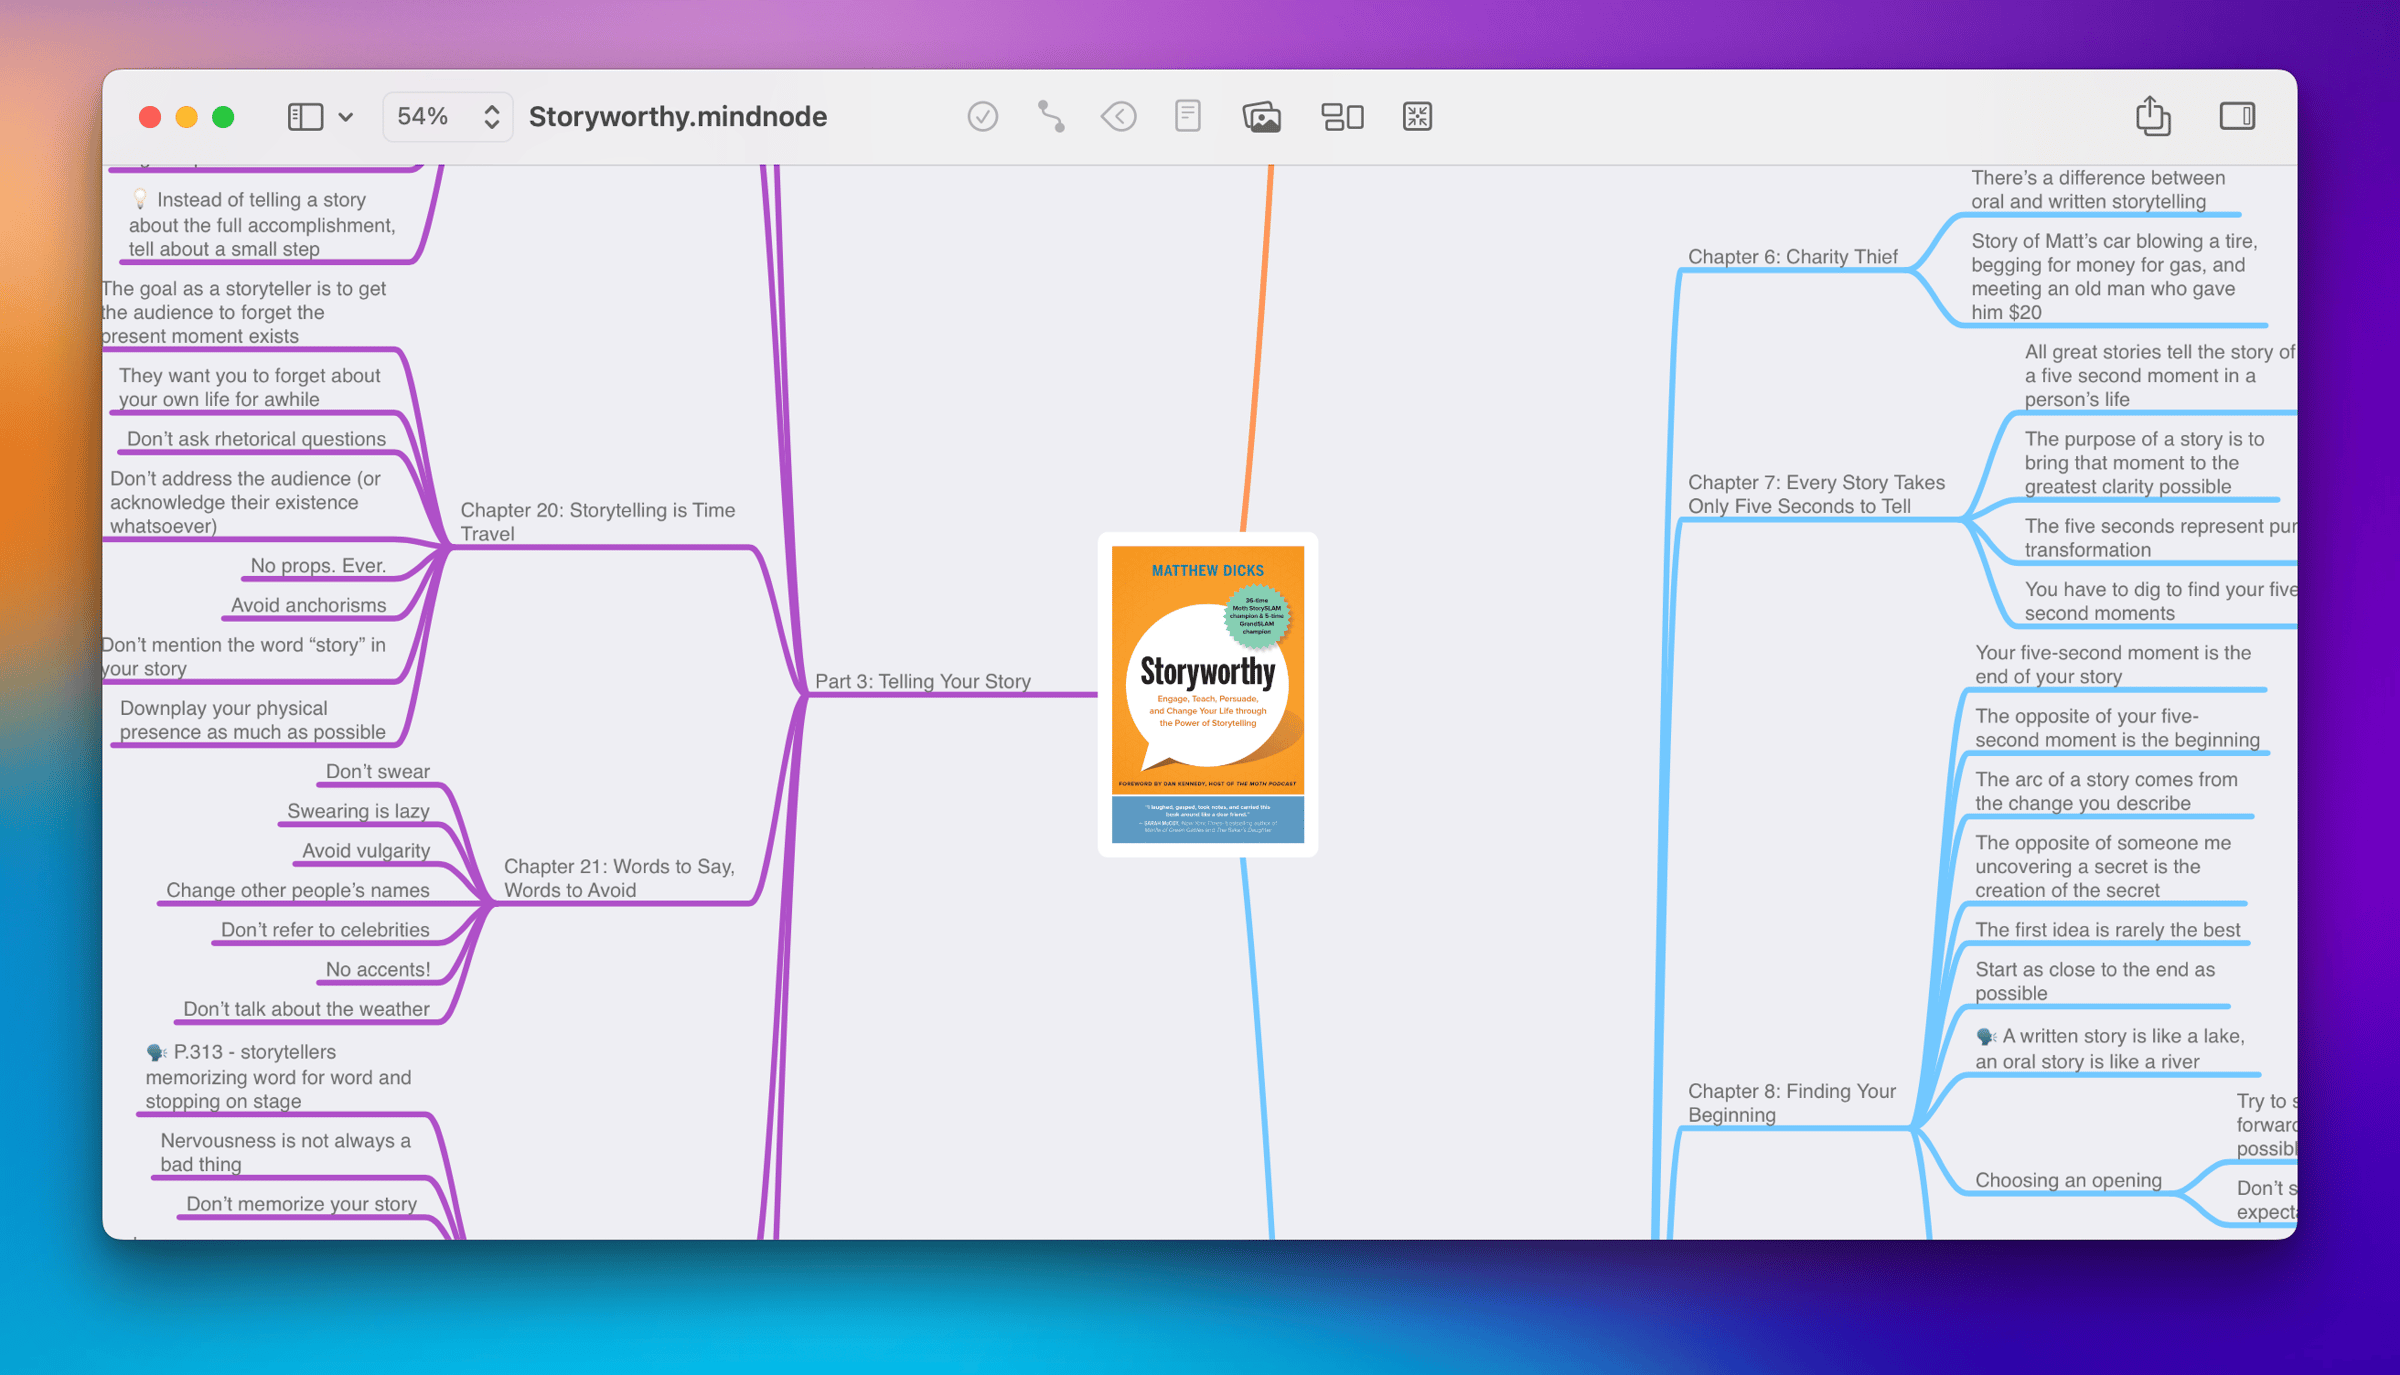Select Chapter 8: Finding Your Beginning node

pyautogui.click(x=1792, y=1103)
